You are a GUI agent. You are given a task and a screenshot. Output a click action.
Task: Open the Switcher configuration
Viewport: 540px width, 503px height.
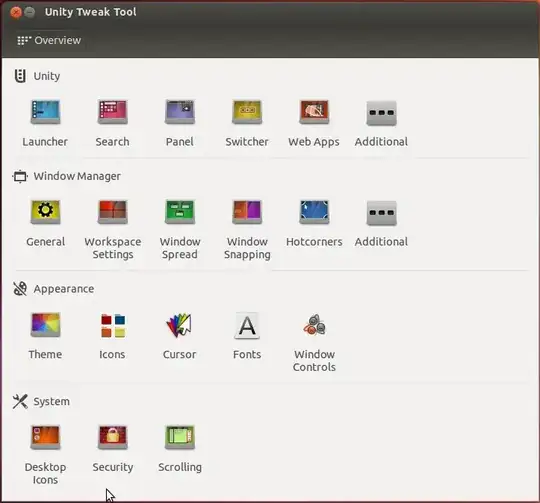coord(247,122)
